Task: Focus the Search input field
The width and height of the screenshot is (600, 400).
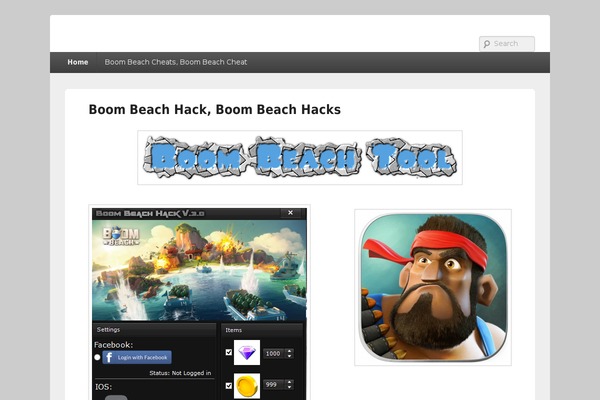Action: [x=507, y=44]
